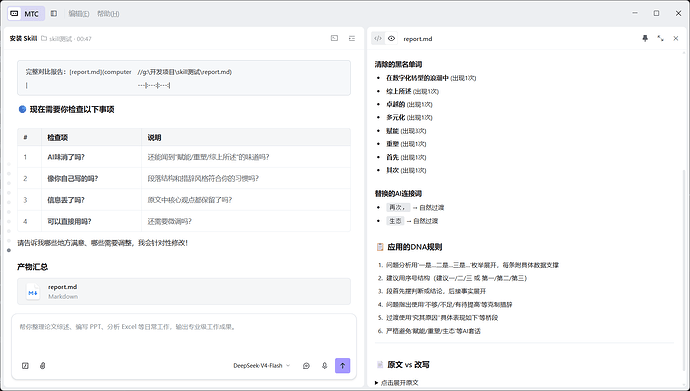Attach a file with the paperclip icon
Image resolution: width=690 pixels, height=391 pixels.
point(43,365)
